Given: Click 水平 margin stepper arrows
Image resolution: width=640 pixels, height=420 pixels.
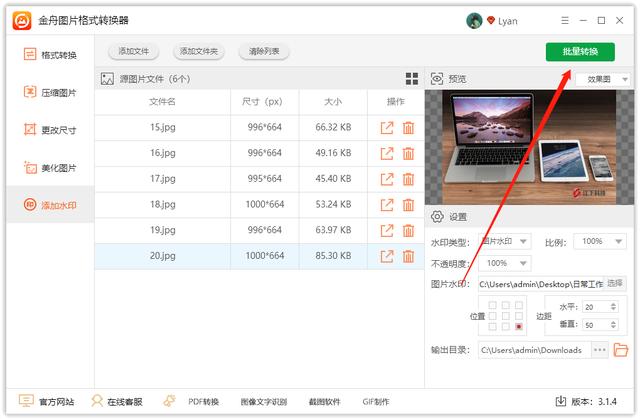Looking at the screenshot, I should tap(613, 307).
